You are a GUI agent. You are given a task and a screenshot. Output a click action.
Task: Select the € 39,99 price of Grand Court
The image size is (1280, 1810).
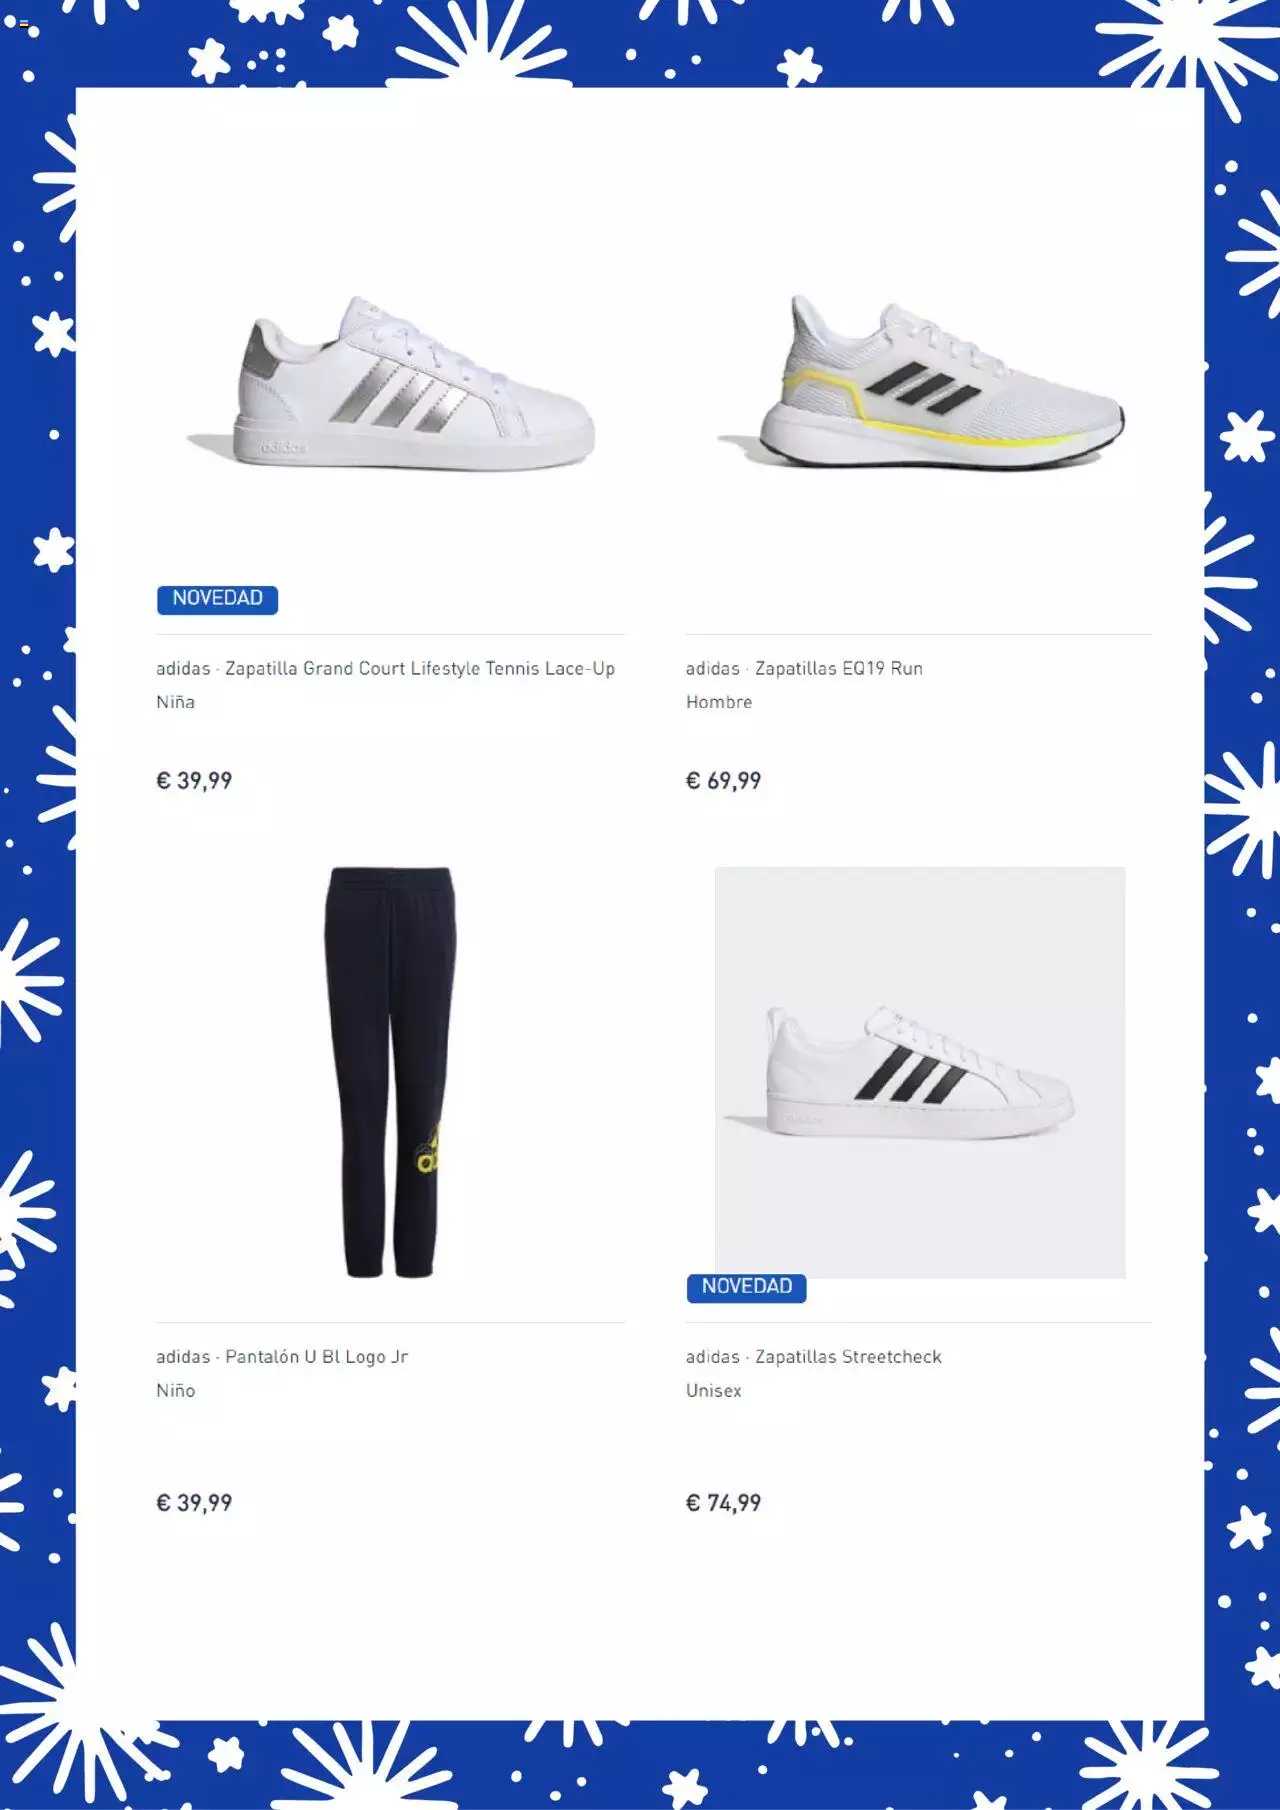pyautogui.click(x=194, y=781)
